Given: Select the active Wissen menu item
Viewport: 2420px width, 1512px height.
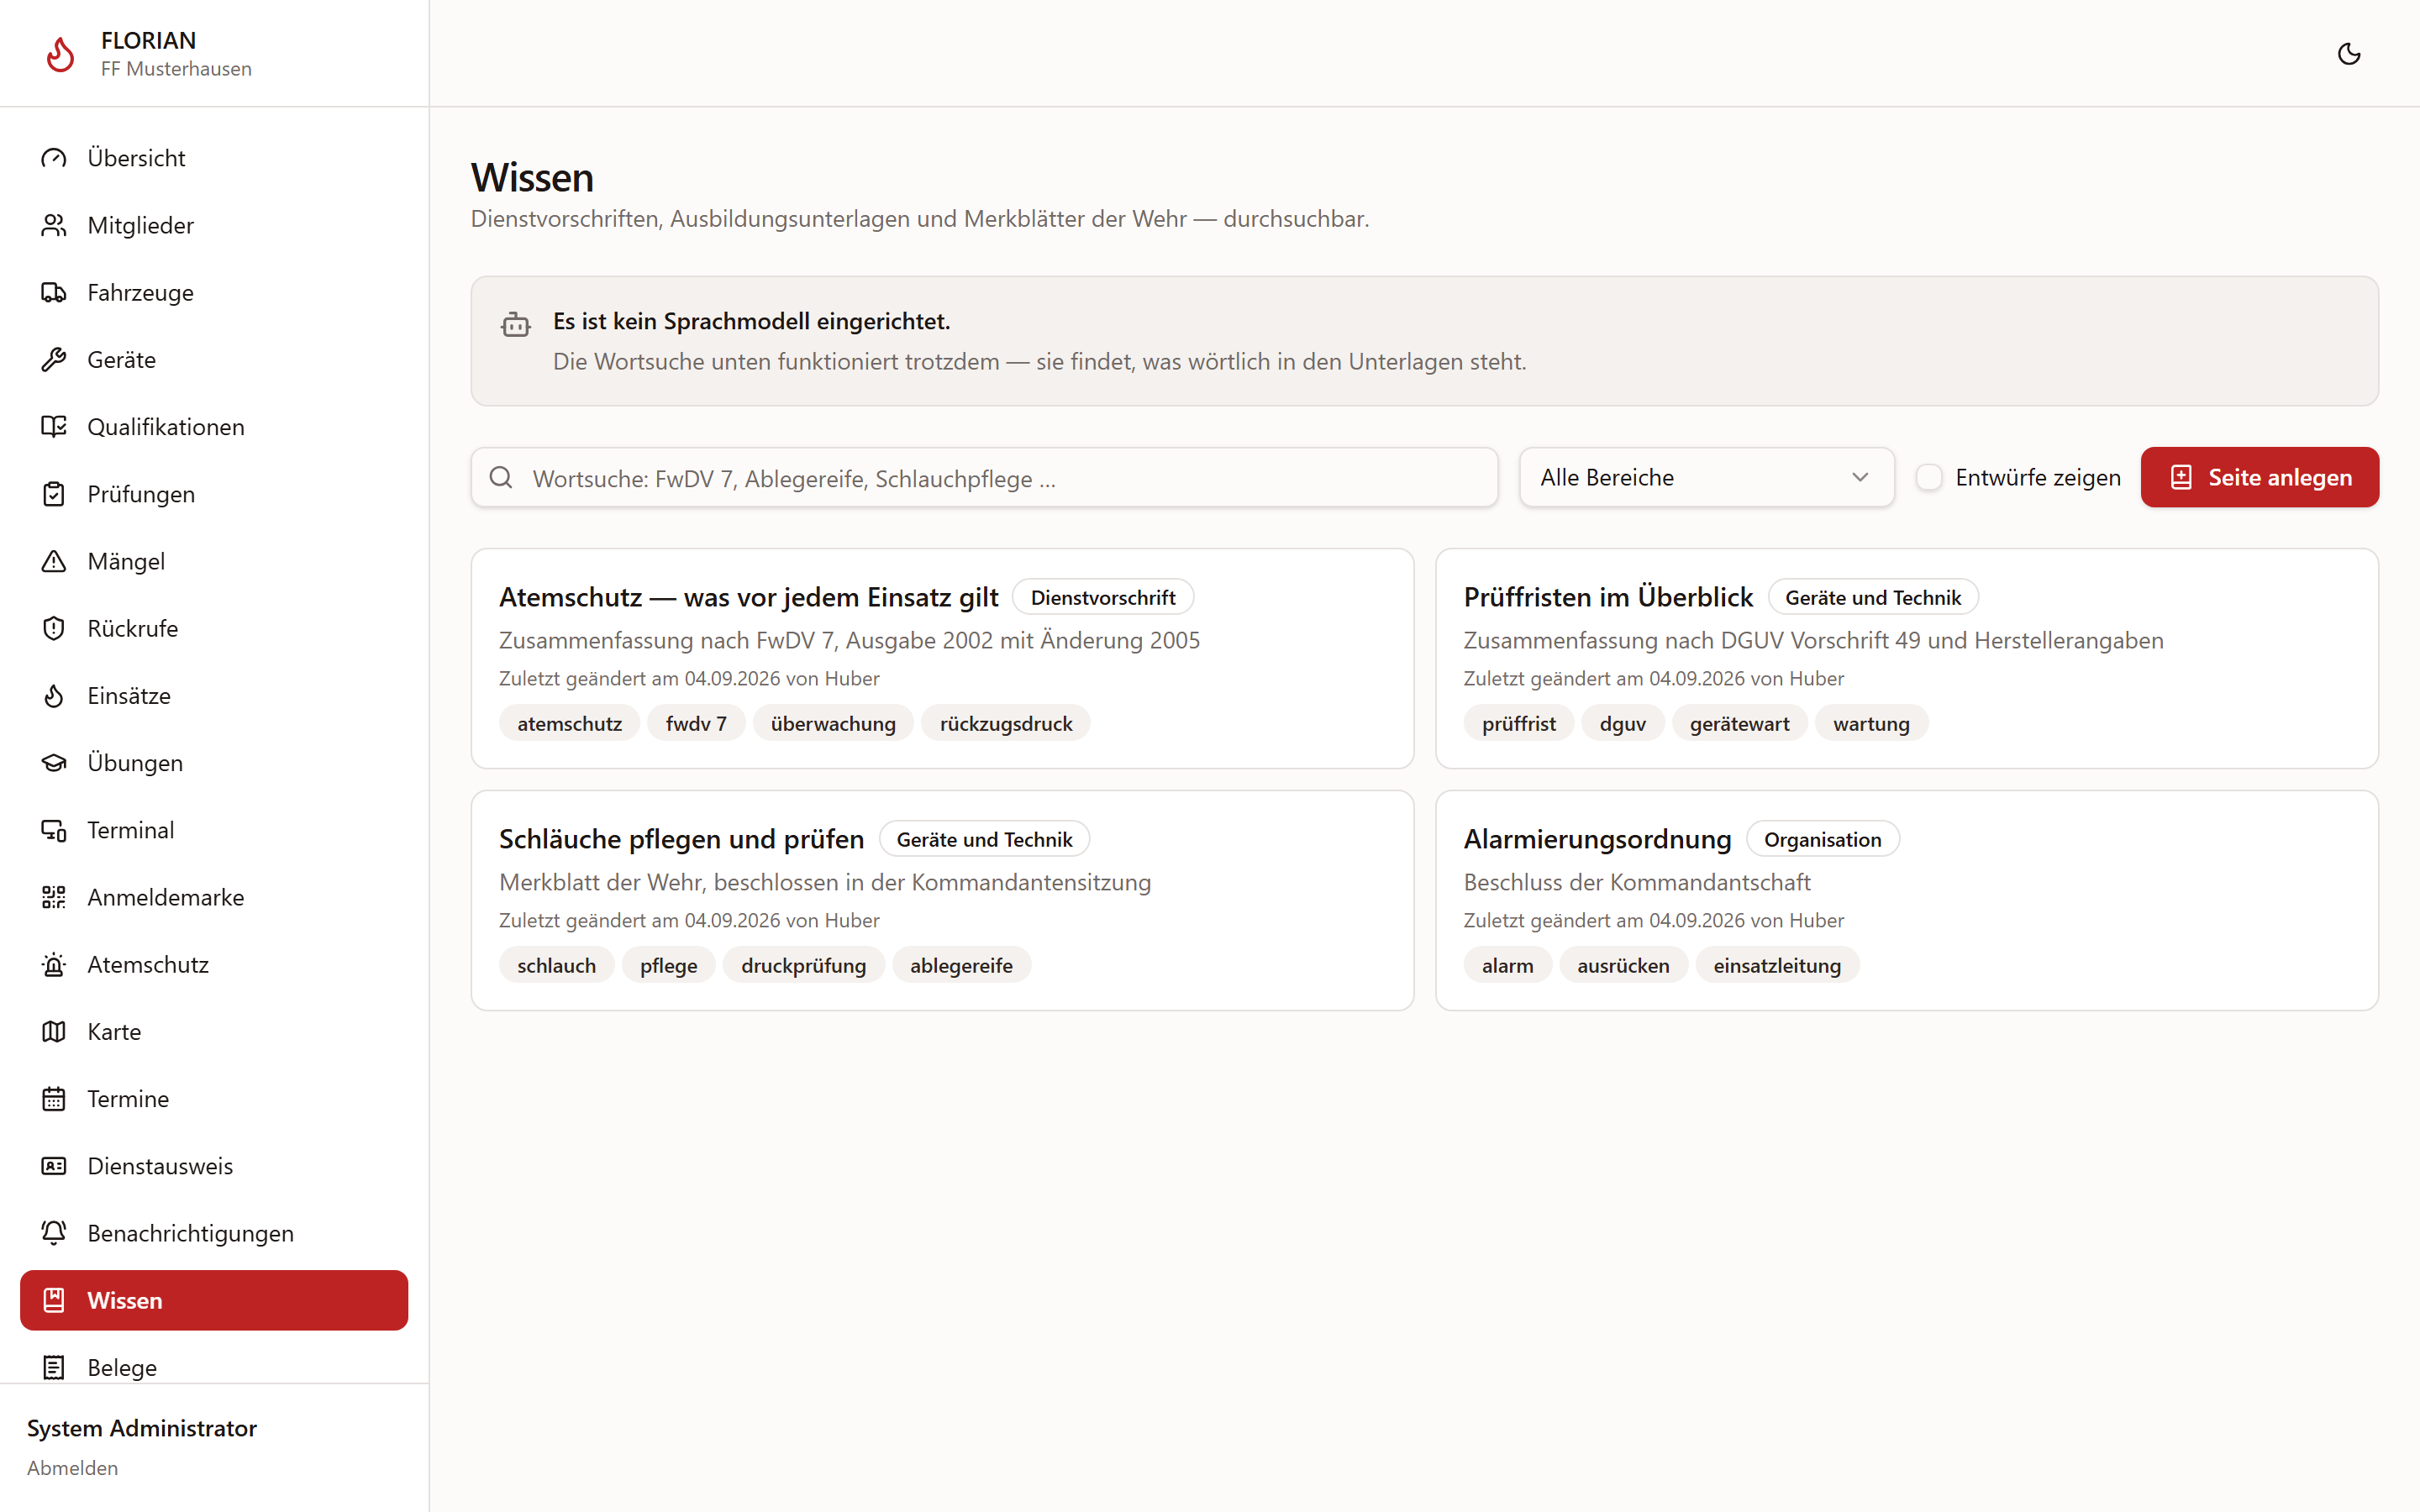Looking at the screenshot, I should pyautogui.click(x=214, y=1300).
